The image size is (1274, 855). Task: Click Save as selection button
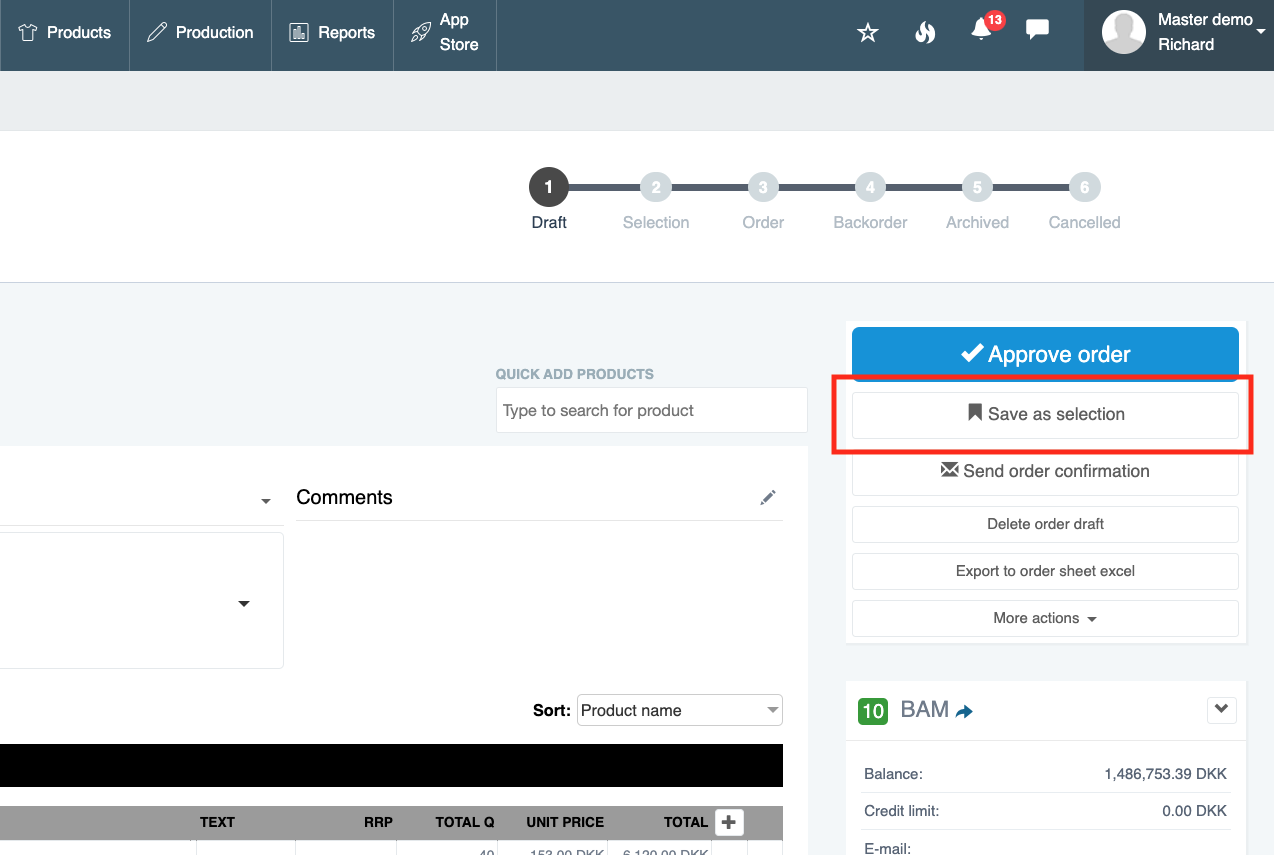(1045, 414)
